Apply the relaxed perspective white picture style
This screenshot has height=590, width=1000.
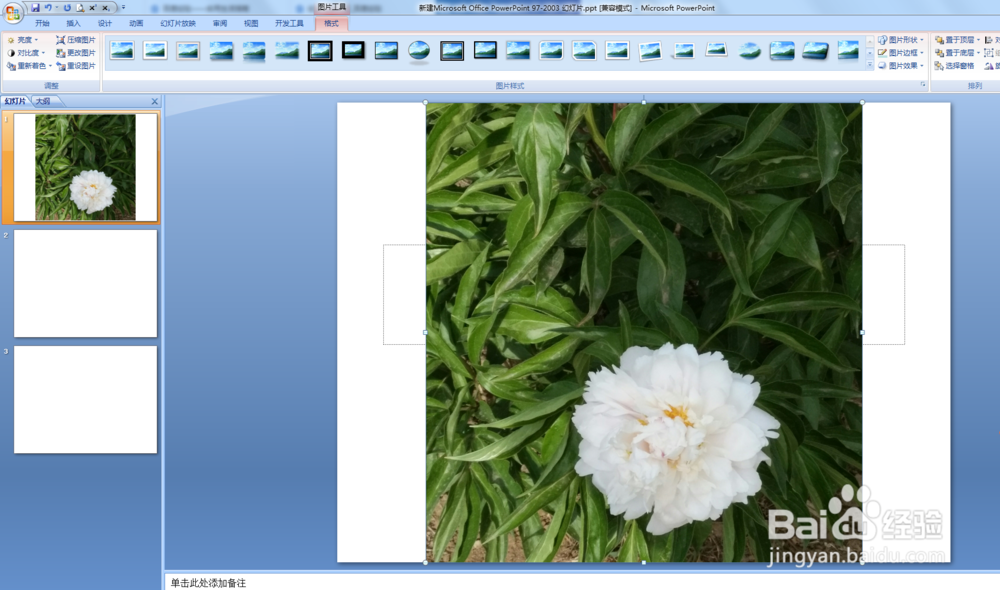[717, 50]
